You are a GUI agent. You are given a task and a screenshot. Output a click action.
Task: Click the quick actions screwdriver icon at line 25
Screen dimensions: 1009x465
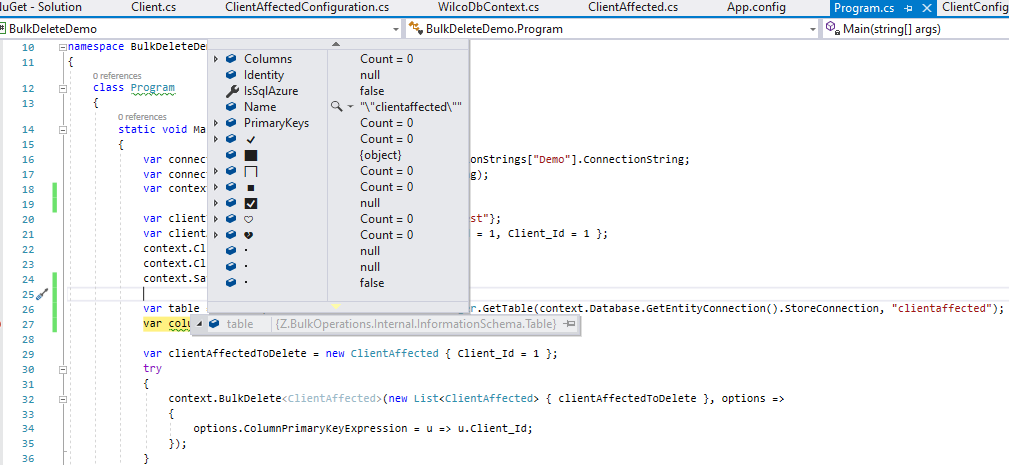pos(41,295)
